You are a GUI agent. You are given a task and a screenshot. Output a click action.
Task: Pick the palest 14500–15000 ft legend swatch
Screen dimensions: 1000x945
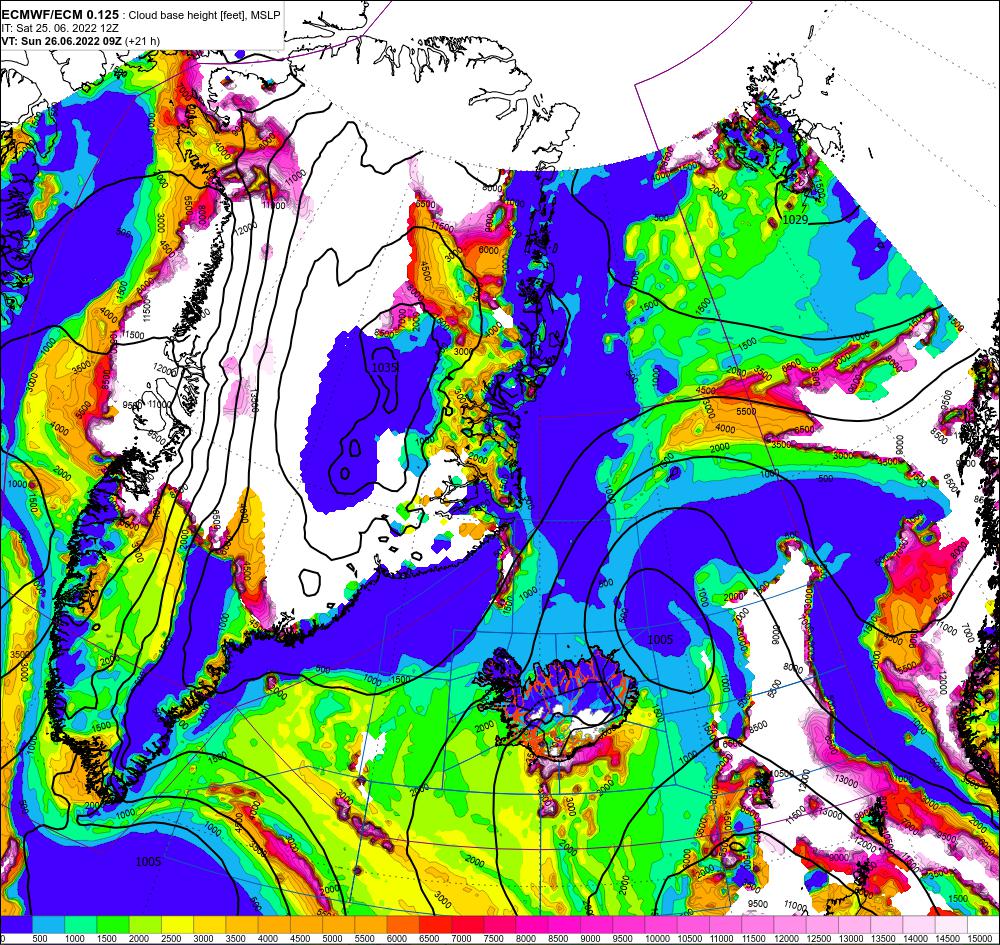click(x=952, y=925)
